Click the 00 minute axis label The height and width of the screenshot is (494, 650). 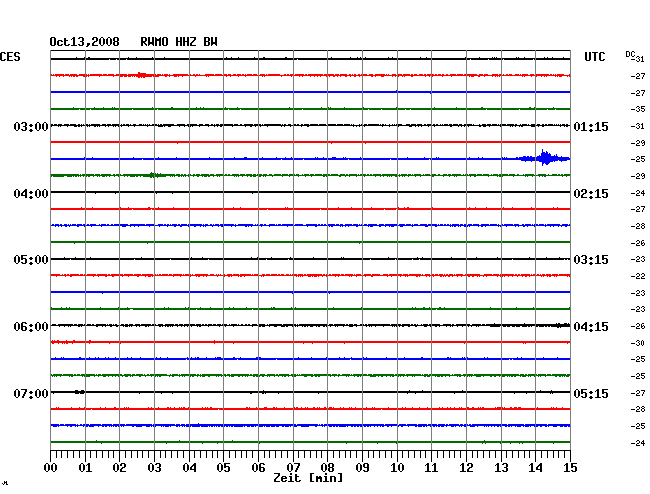[50, 467]
